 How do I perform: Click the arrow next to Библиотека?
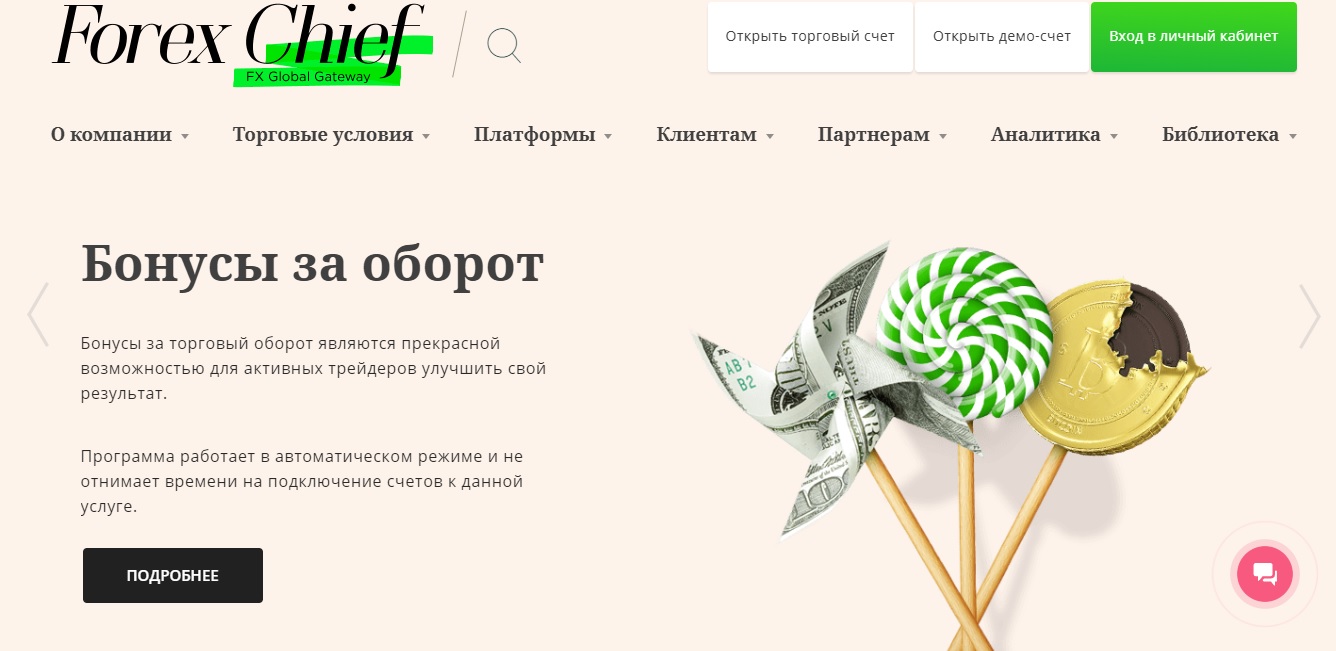point(1293,137)
